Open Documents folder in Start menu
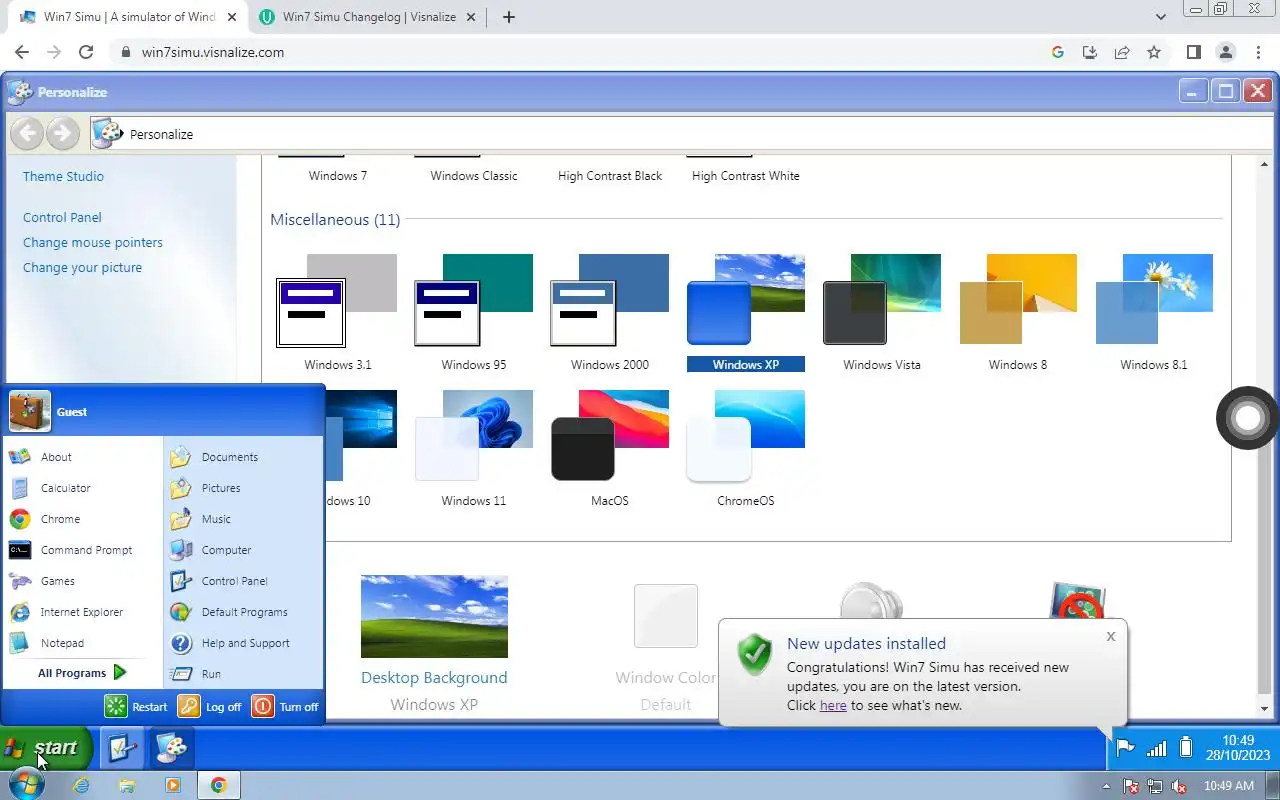 click(243, 457)
